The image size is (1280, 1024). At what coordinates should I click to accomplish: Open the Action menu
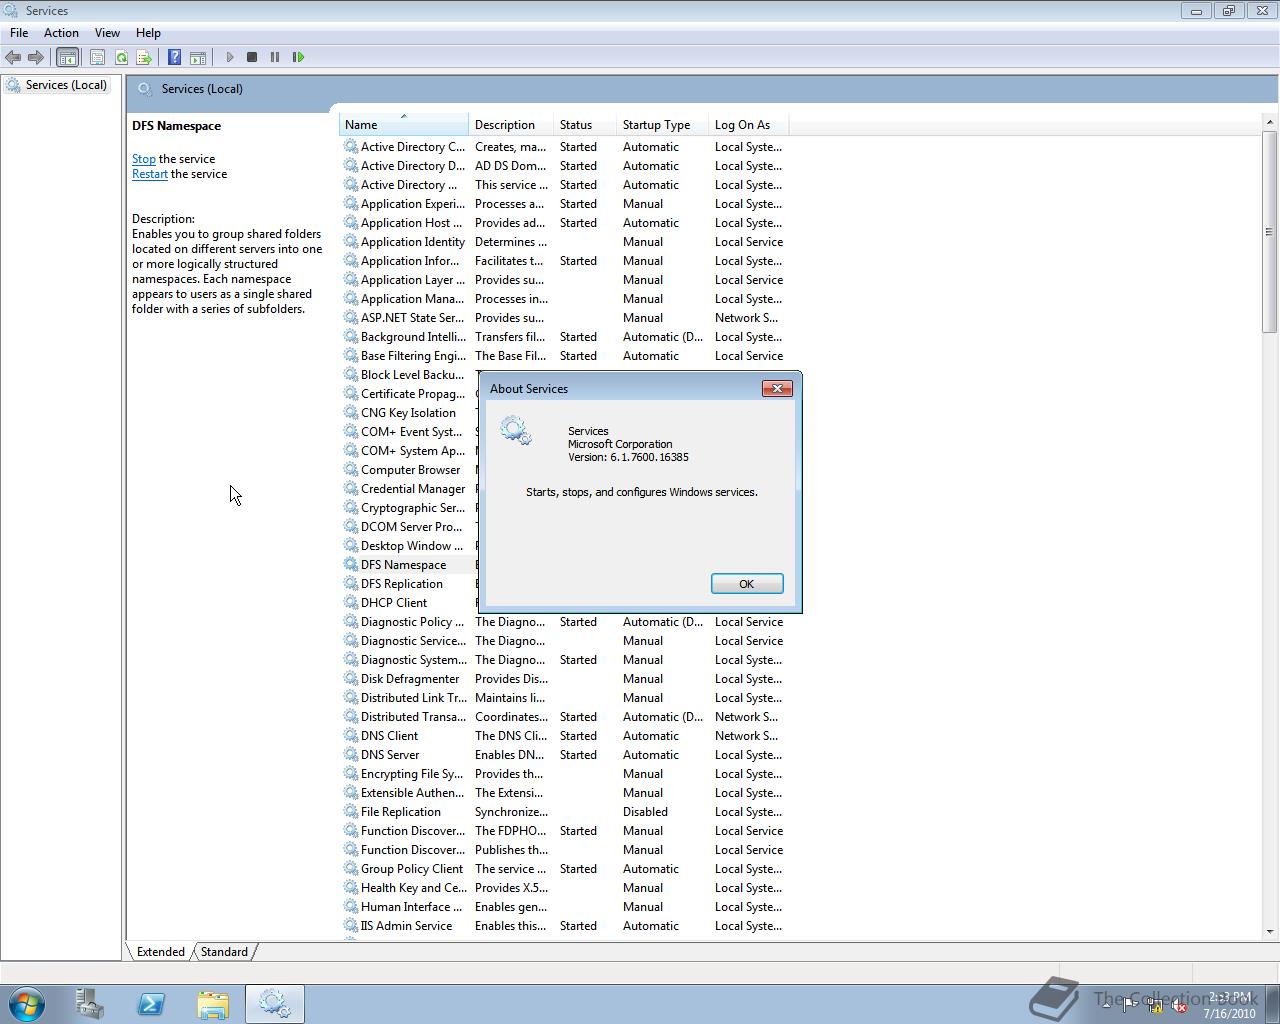coord(61,33)
